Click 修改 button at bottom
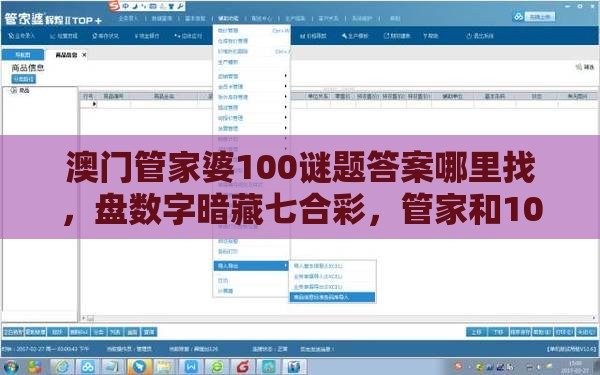Screen dimensions: 600x375 (x=57, y=332)
